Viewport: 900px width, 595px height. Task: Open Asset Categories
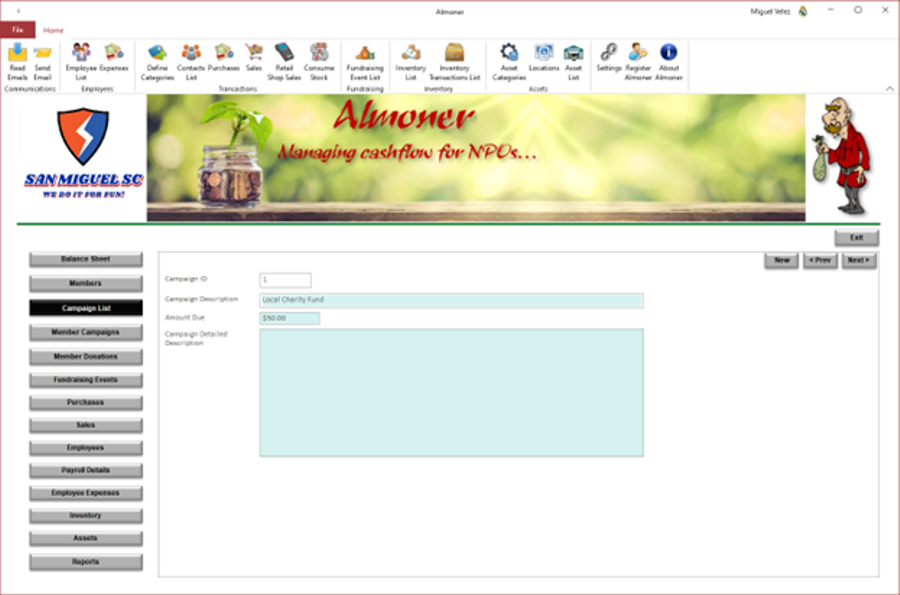509,62
